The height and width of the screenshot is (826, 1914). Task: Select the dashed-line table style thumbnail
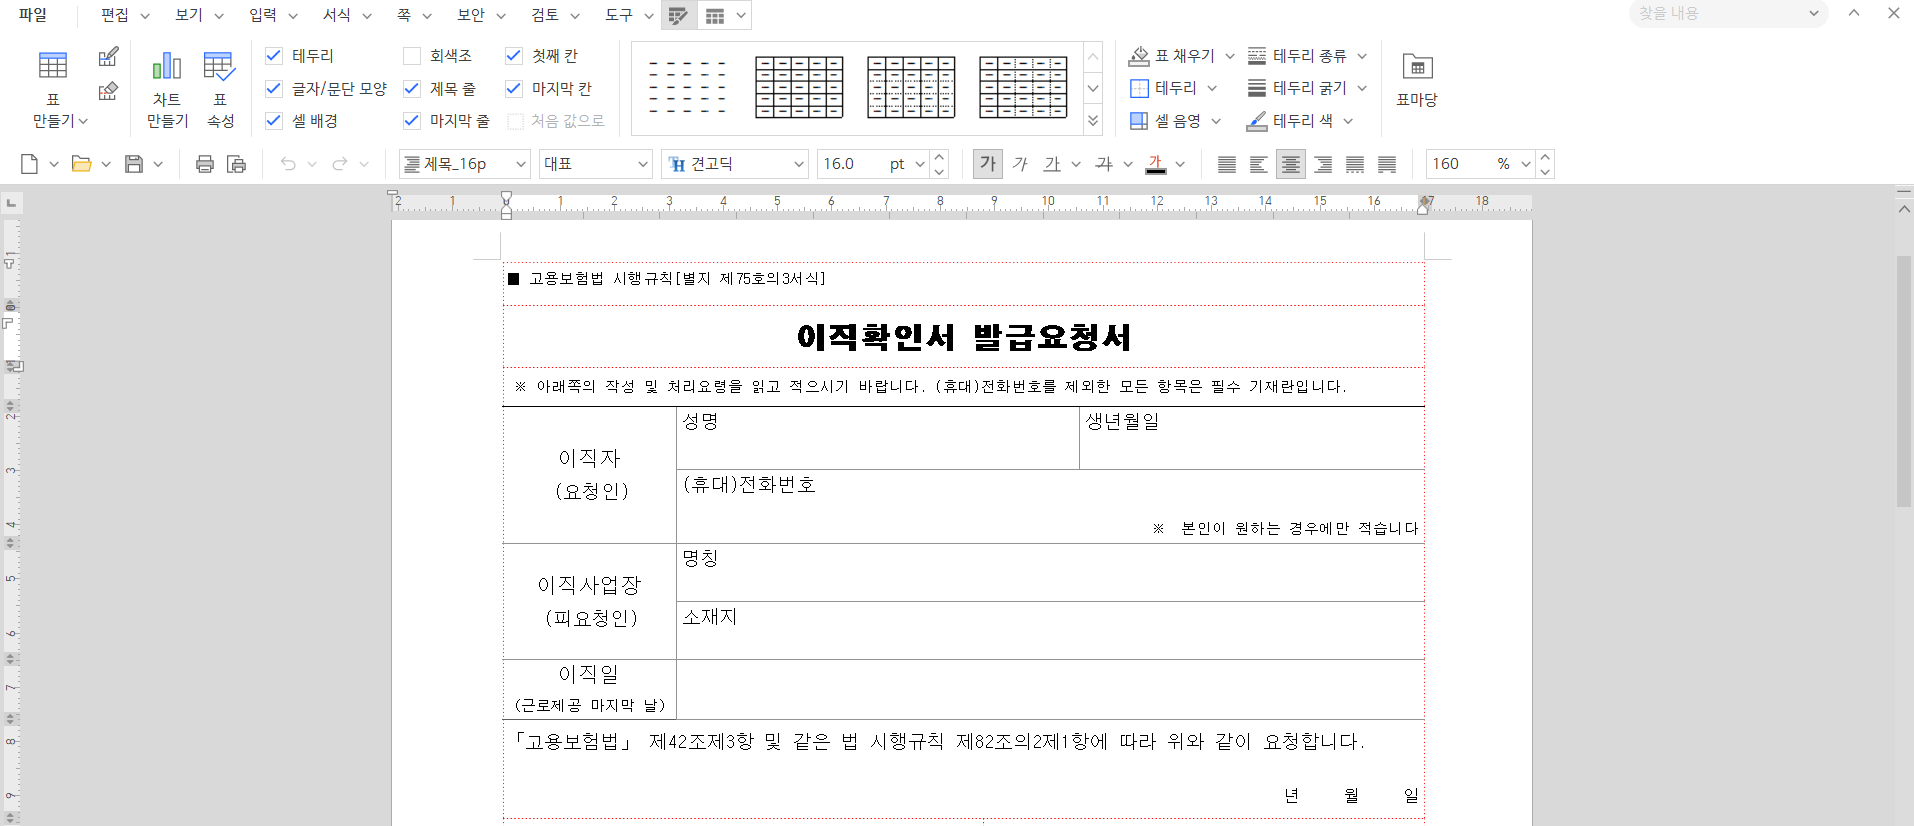pyautogui.click(x=687, y=88)
